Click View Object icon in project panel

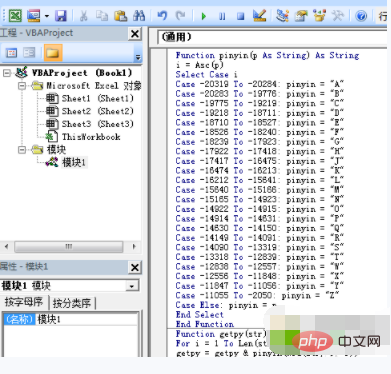pyautogui.click(x=29, y=53)
